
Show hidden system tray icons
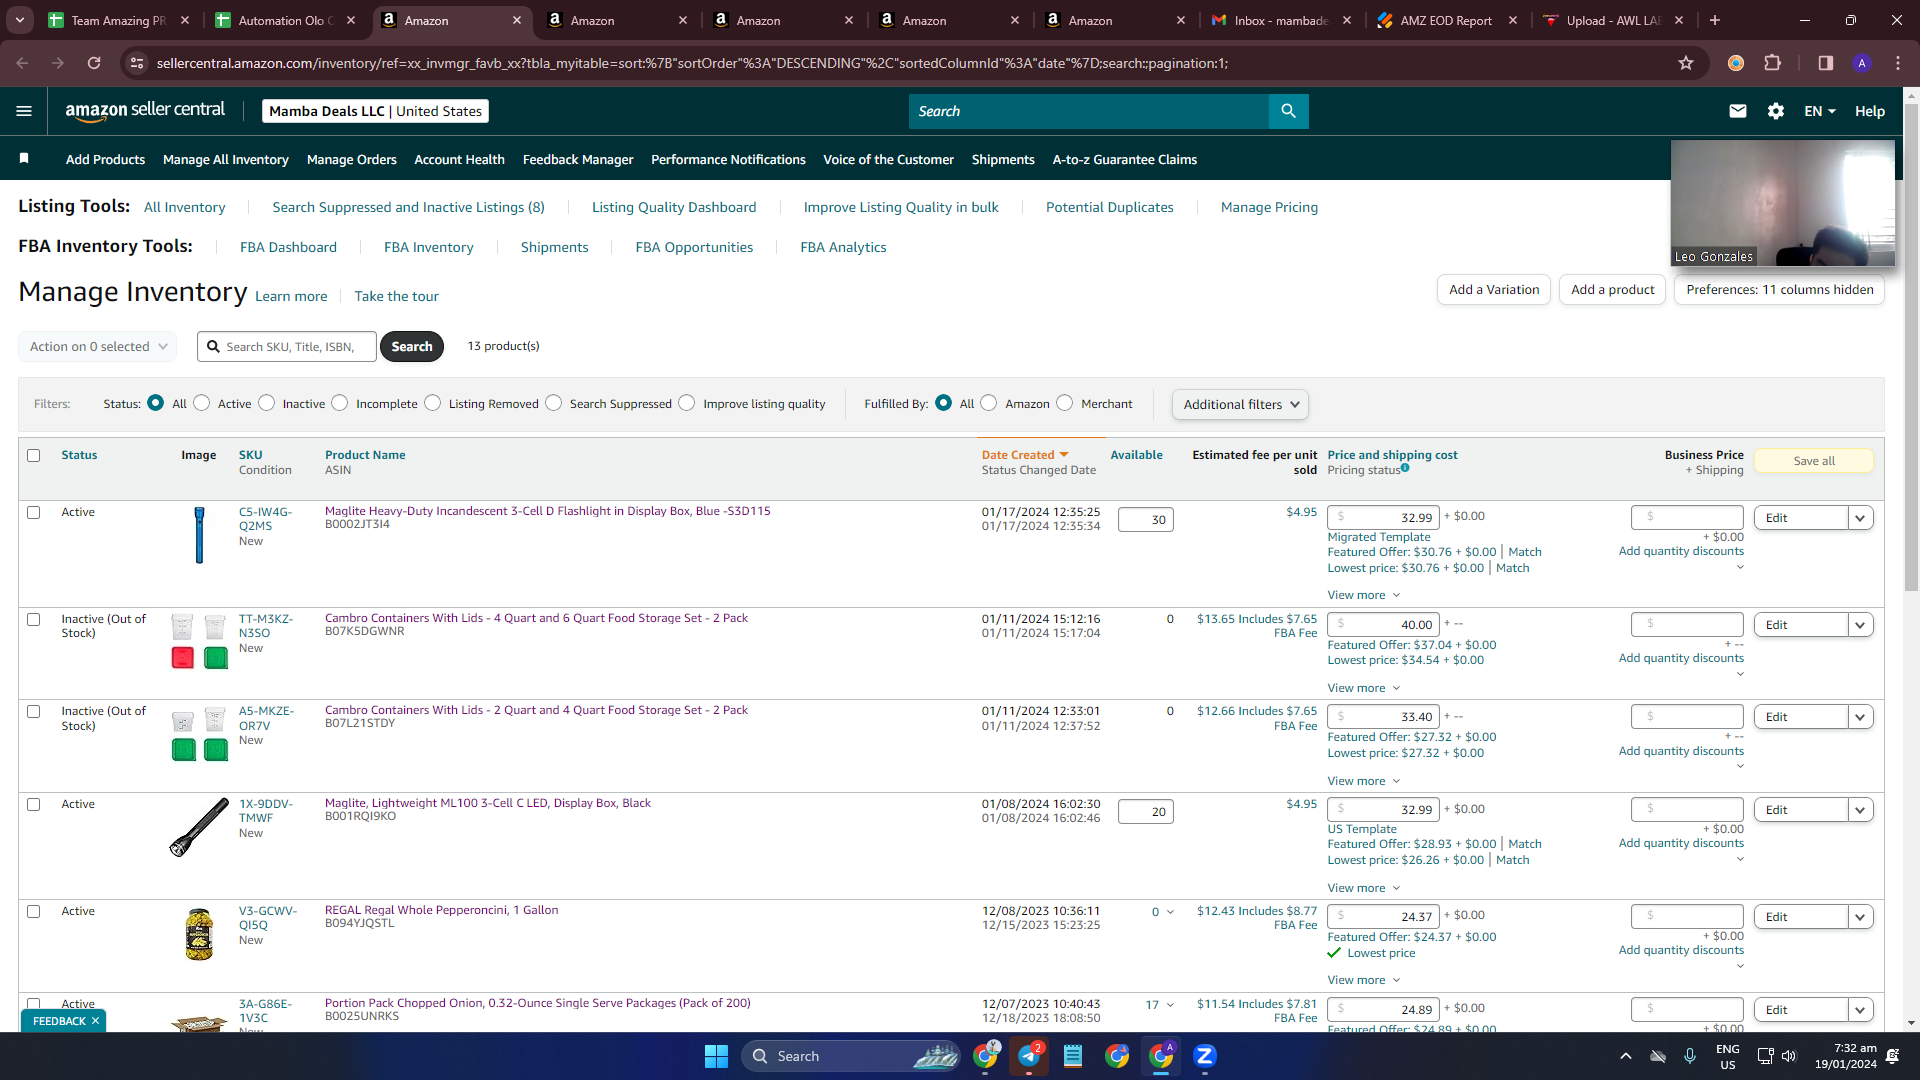[x=1626, y=1056]
